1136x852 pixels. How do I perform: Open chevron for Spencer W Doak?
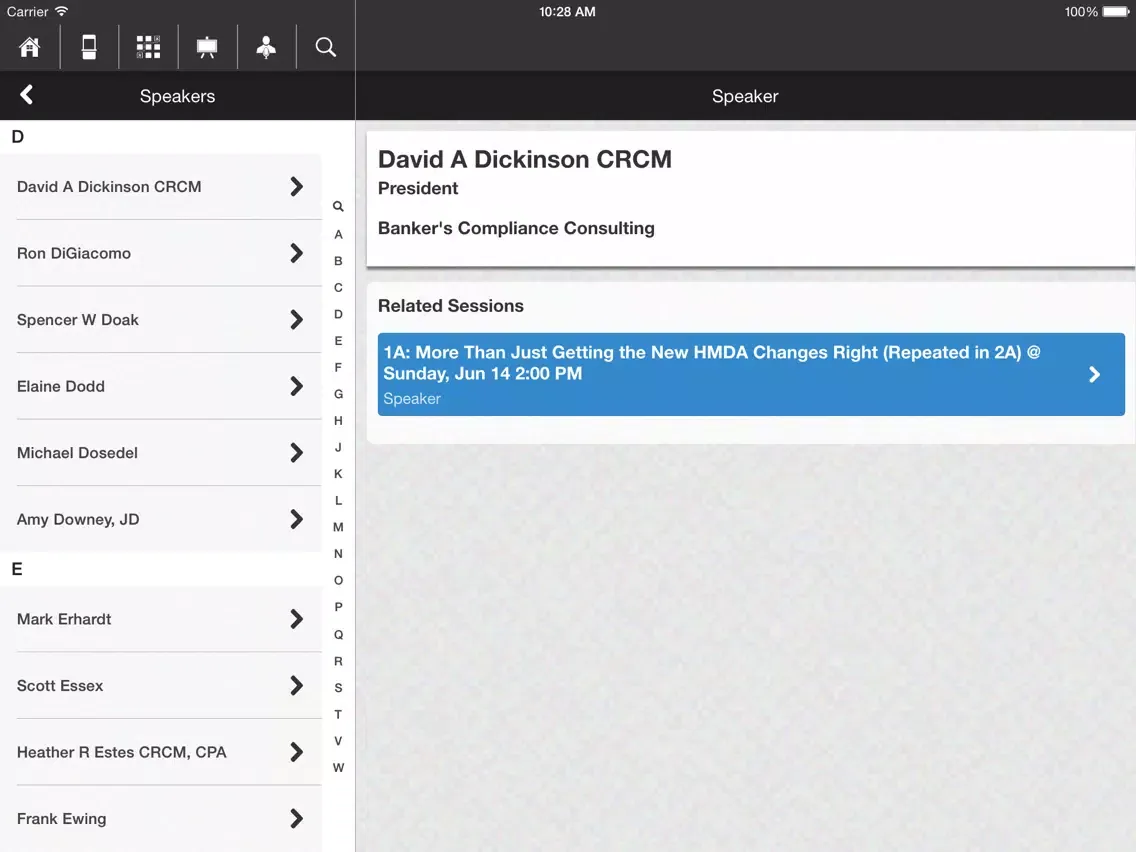(x=296, y=320)
